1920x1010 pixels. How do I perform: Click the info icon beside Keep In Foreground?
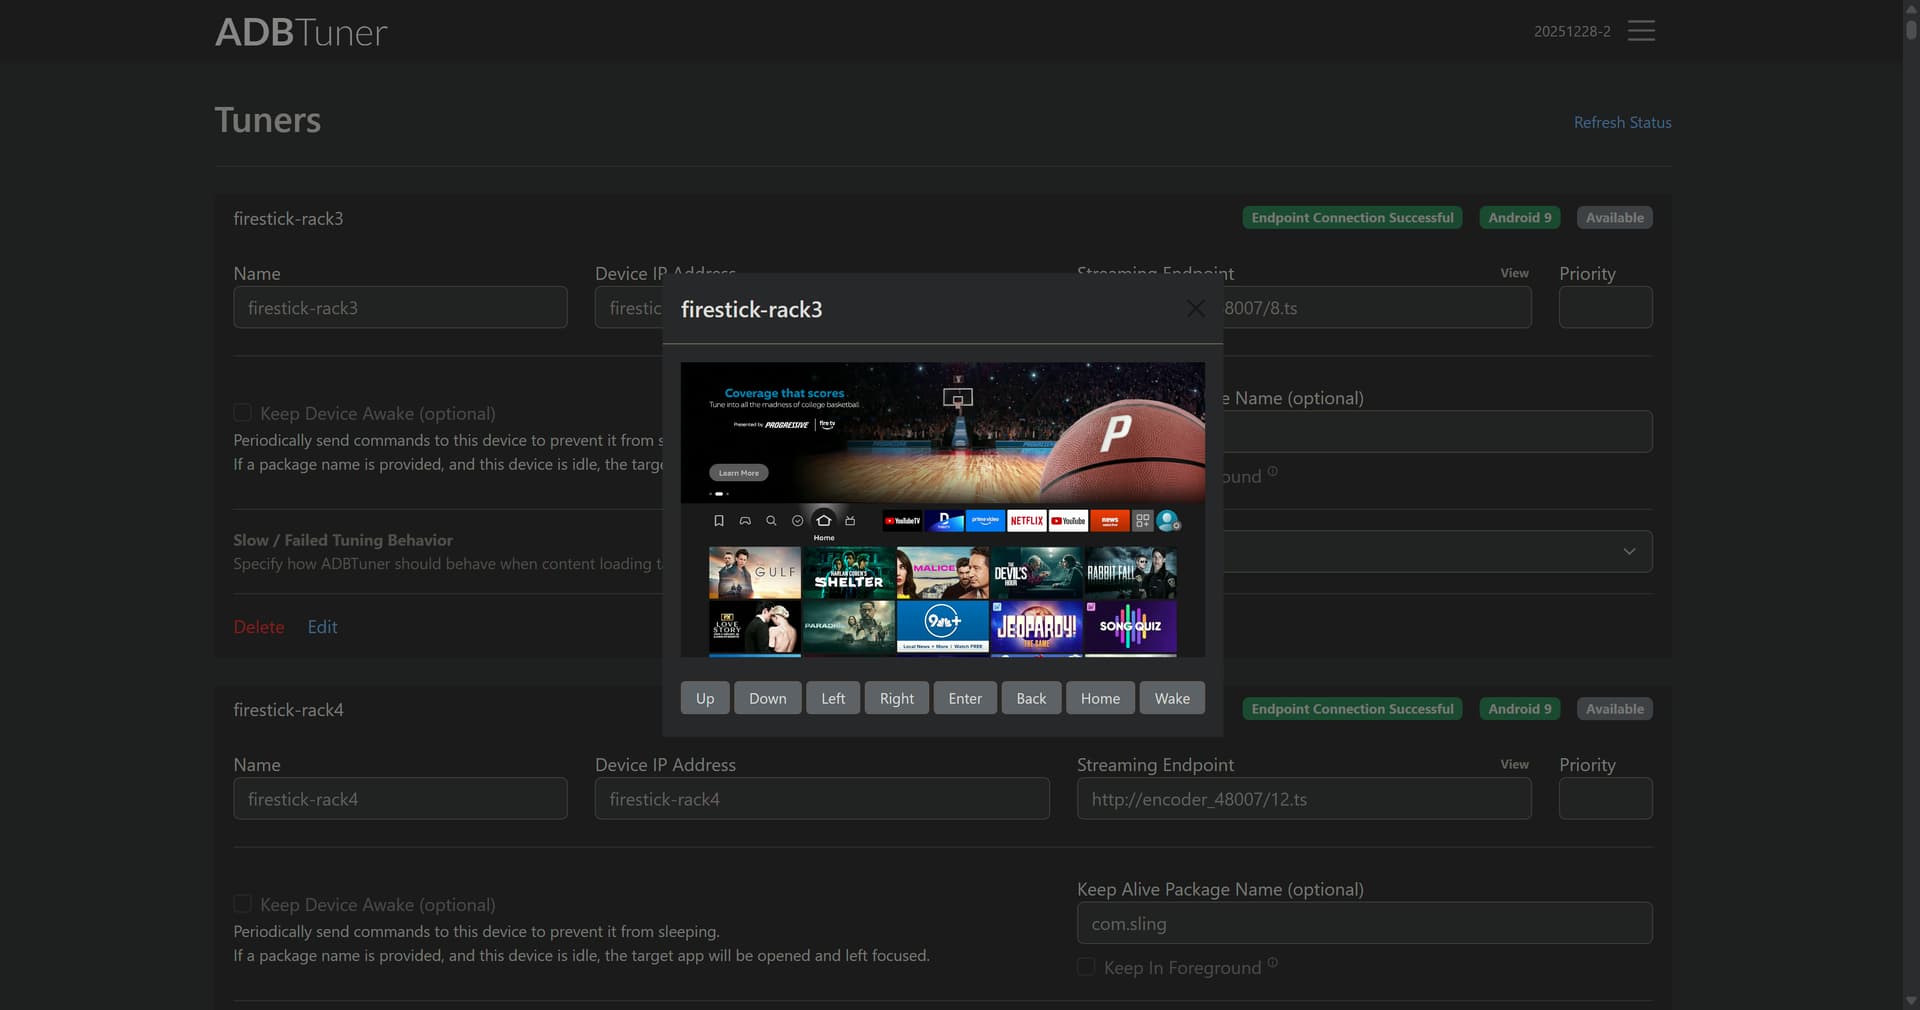click(1272, 963)
